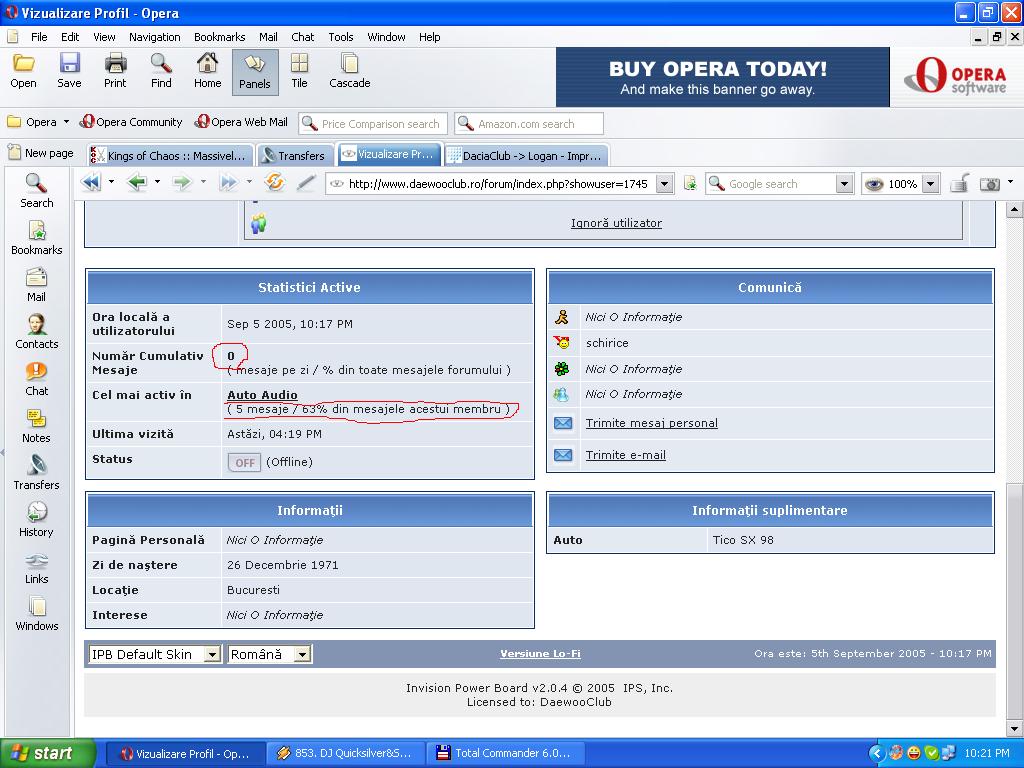Click the Fast forward navigation button
Viewport: 1024px width, 768px height.
point(228,182)
